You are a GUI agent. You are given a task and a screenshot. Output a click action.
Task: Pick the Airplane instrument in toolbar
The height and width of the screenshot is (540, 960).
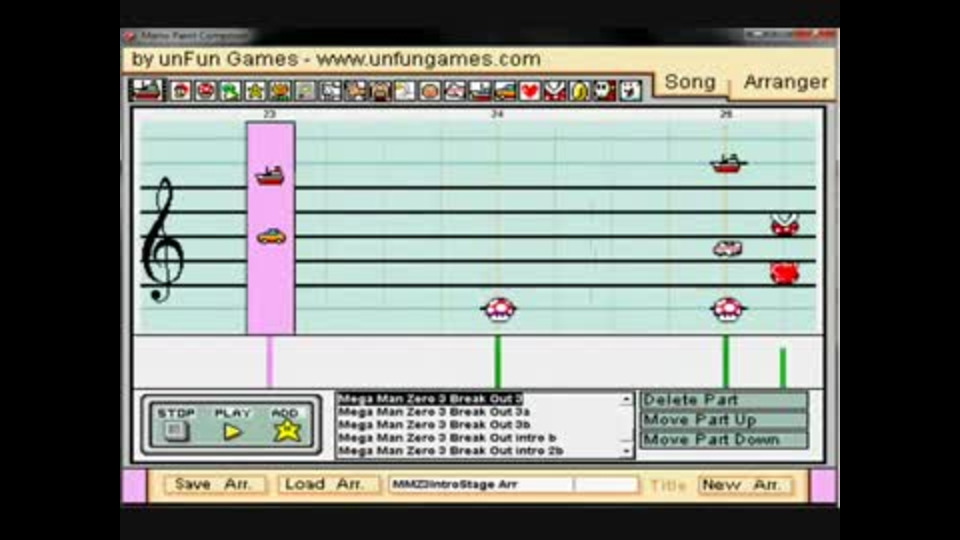tap(455, 91)
